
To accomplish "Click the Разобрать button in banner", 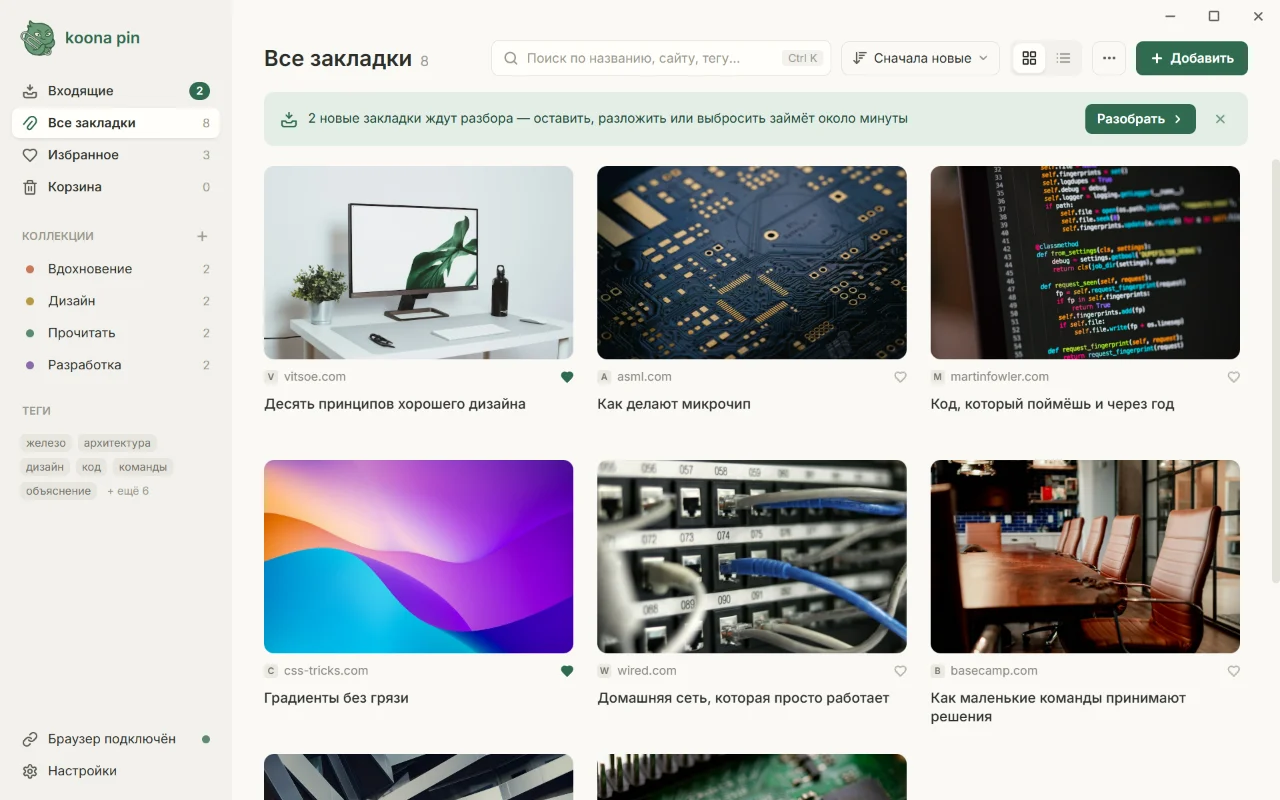I will (1140, 119).
